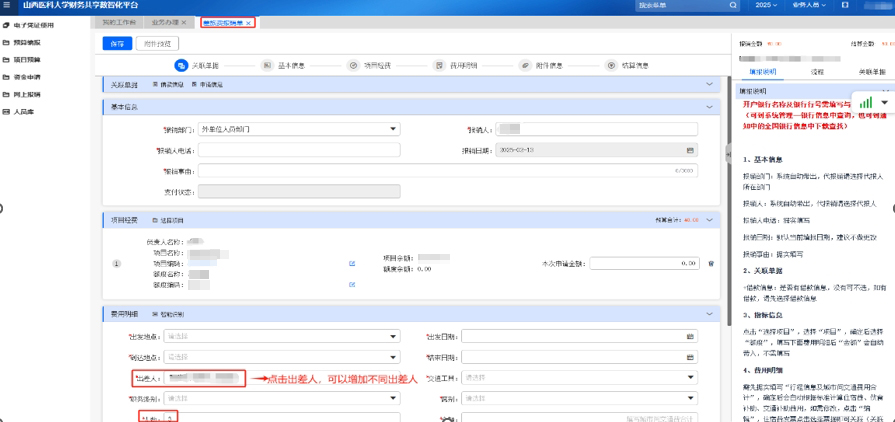
Task: Delete the project row with the trash icon
Action: point(711,263)
